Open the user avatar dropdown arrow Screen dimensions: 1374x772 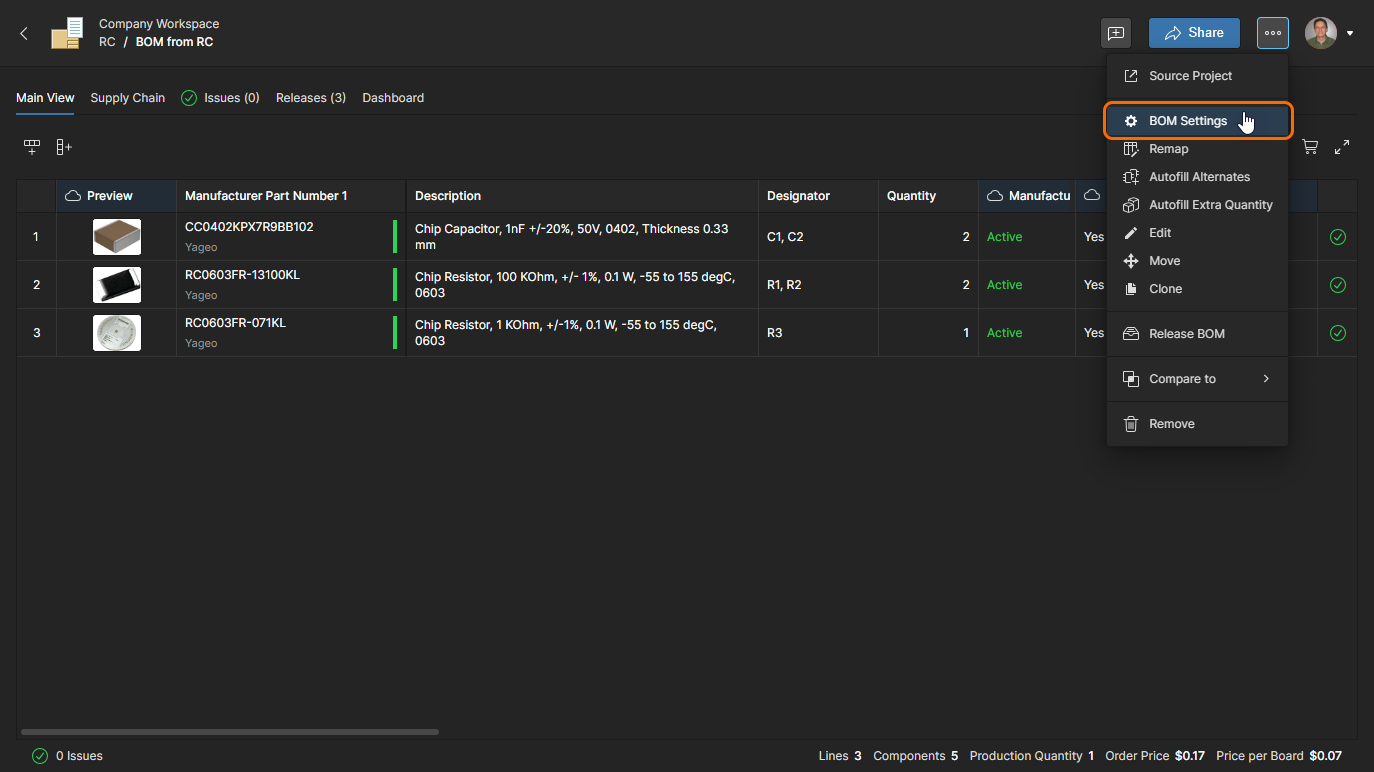[1350, 33]
